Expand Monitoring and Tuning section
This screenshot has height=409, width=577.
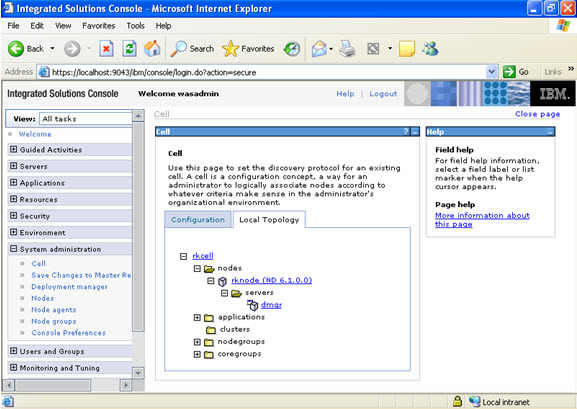click(14, 367)
